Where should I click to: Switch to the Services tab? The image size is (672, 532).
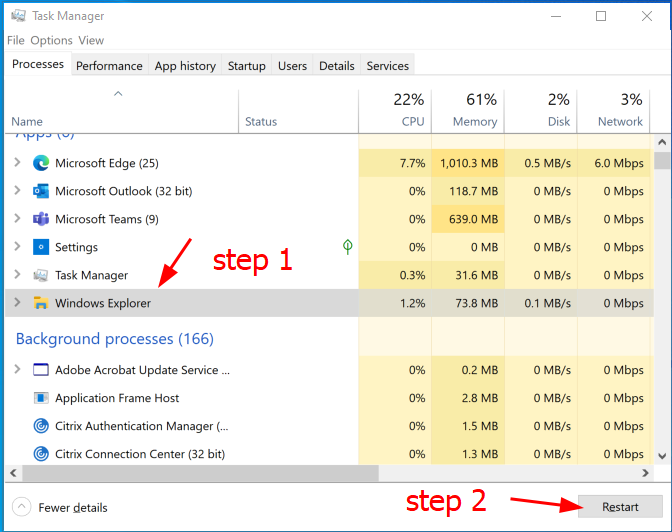[387, 66]
